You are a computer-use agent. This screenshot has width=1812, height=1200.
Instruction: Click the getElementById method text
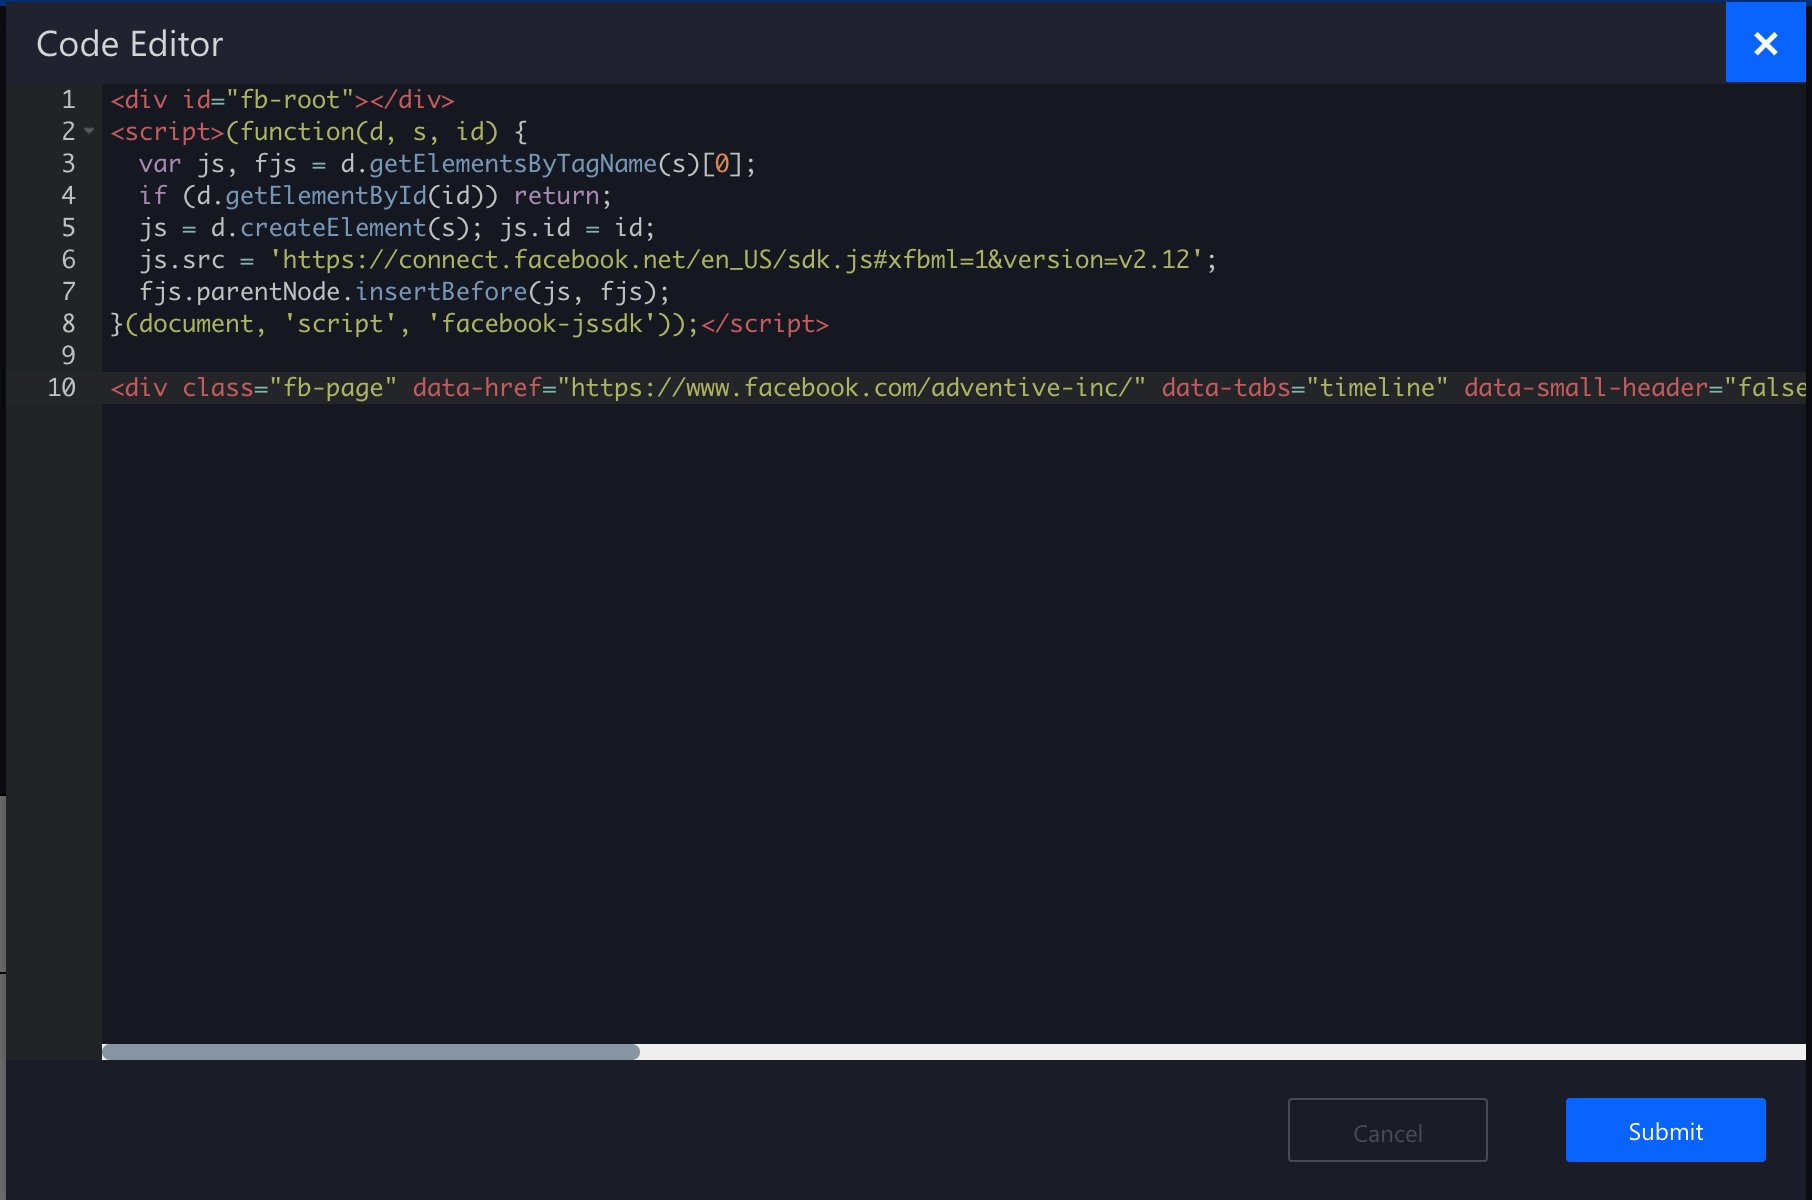coord(326,196)
